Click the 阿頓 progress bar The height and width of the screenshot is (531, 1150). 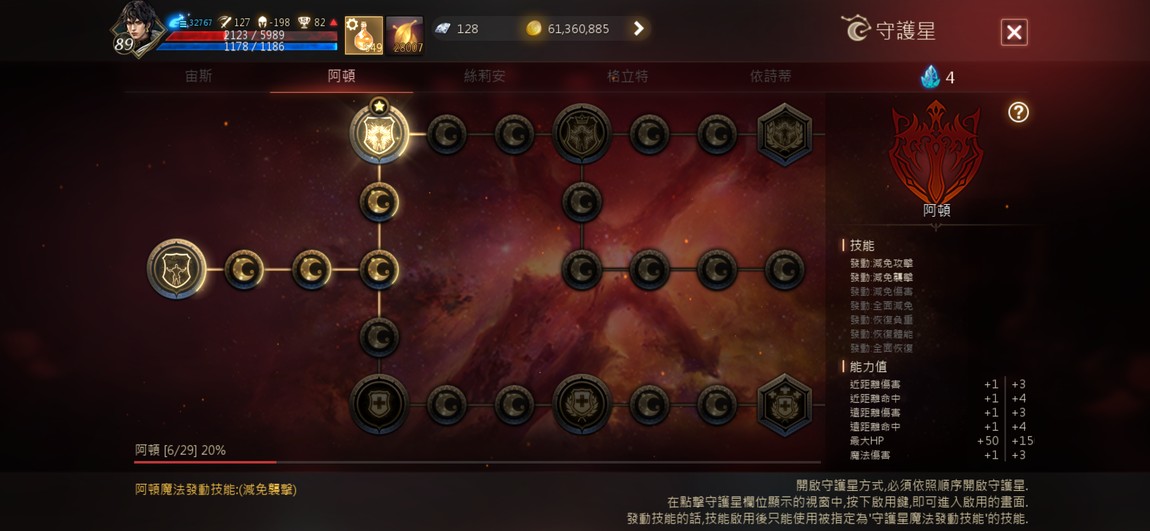coord(477,462)
